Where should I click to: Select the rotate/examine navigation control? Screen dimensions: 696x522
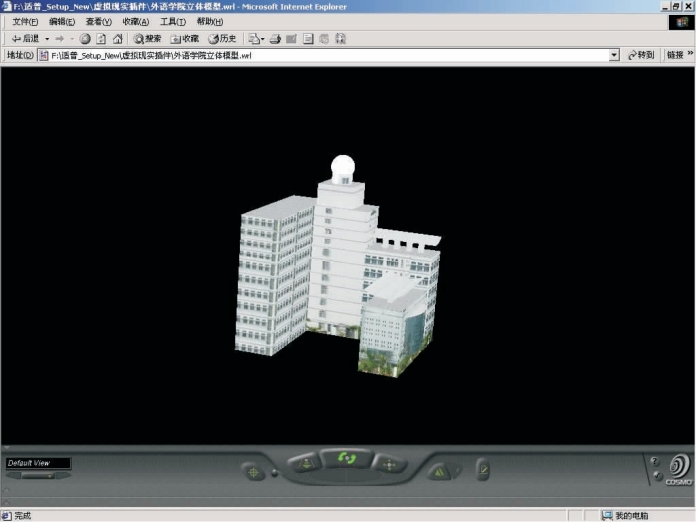[x=347, y=458]
